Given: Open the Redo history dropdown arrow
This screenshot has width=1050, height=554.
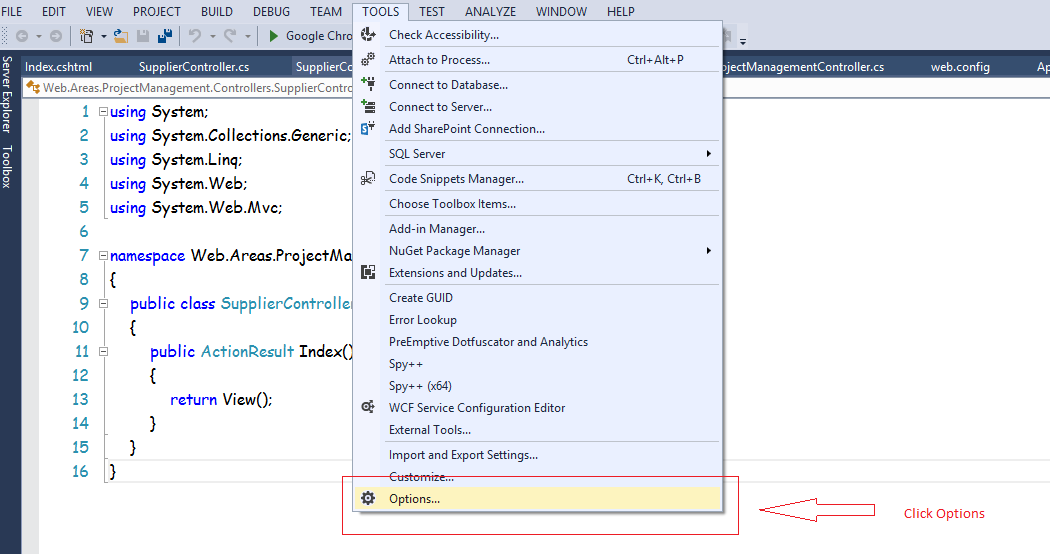Looking at the screenshot, I should click(x=248, y=36).
